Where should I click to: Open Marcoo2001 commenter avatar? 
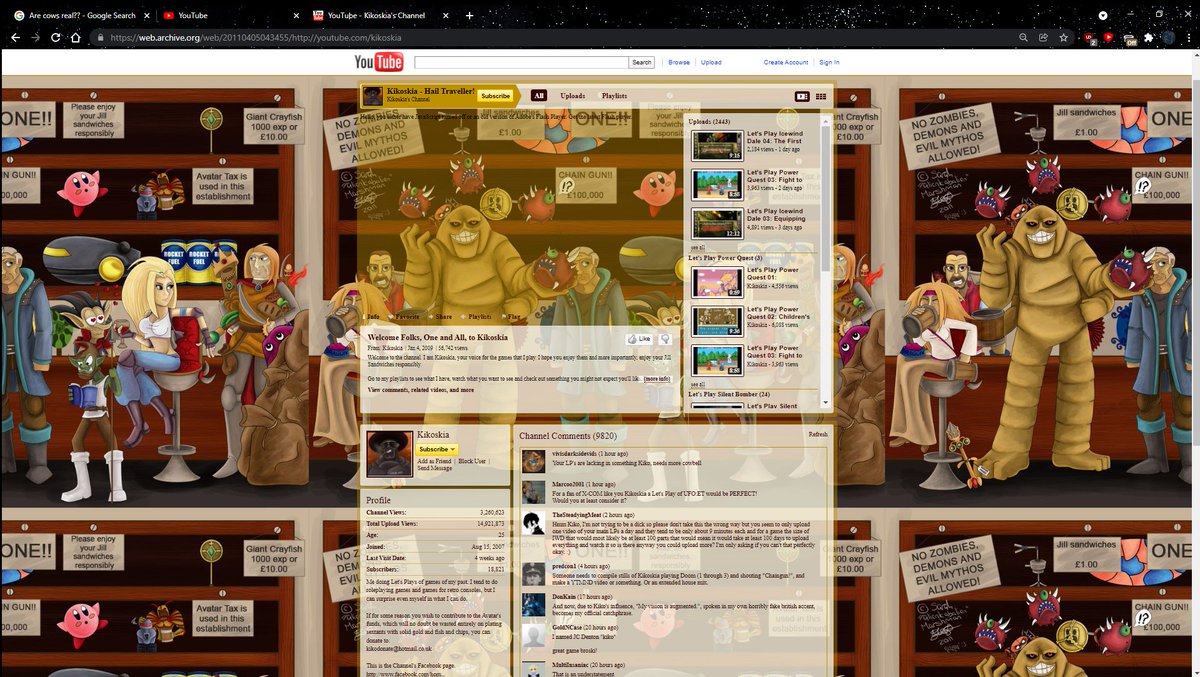pyautogui.click(x=533, y=491)
